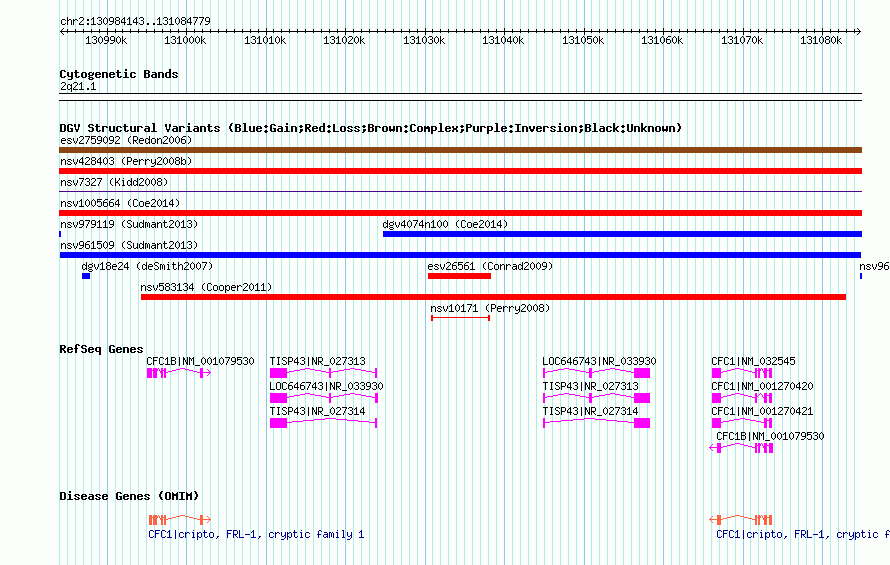Open the dgv18e24 (deSmith2007) label

[x=147, y=266]
